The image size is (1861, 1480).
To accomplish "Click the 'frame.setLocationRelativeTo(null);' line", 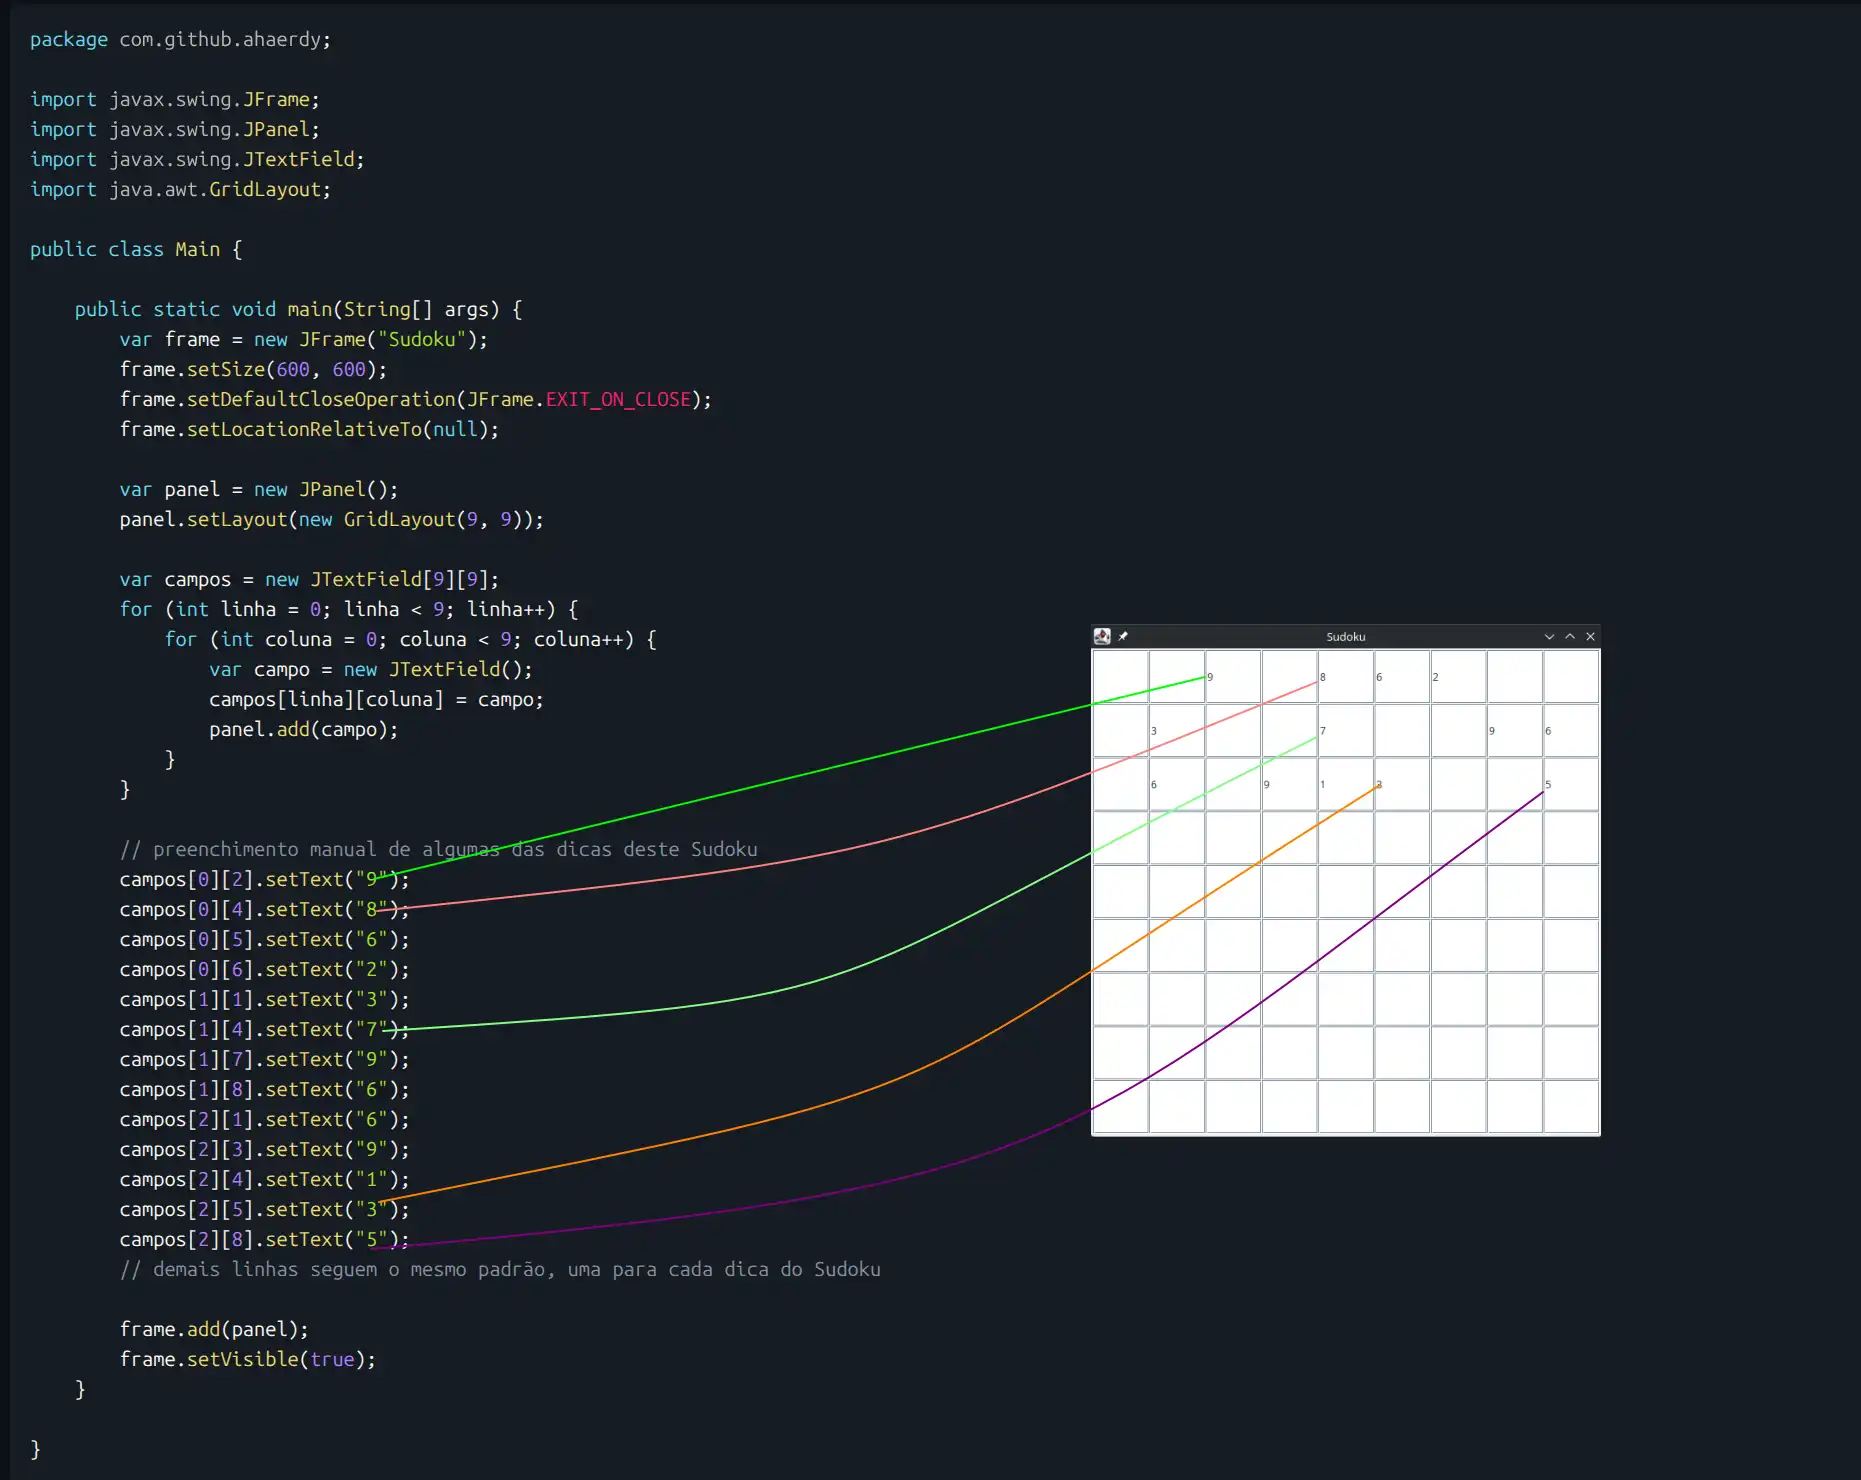I will coord(309,430).
